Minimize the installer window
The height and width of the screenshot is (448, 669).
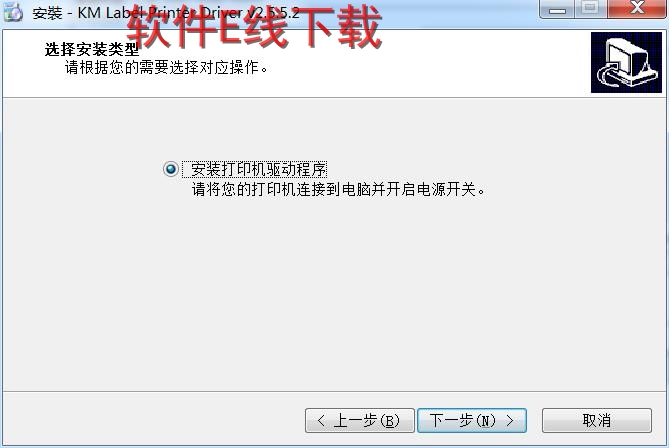click(x=557, y=9)
